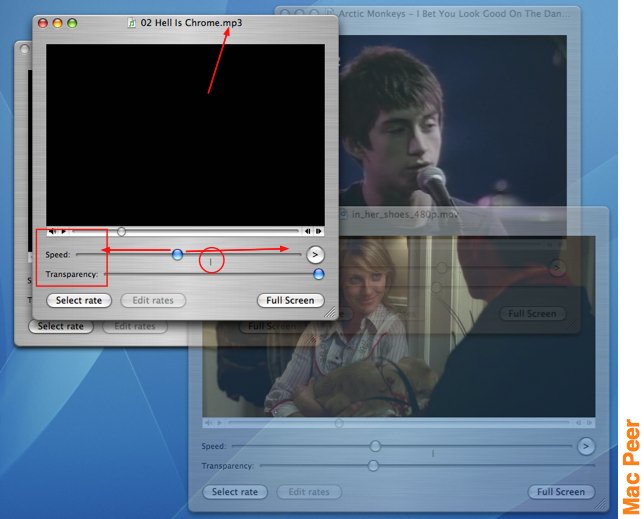Mute volume icon in Hell Is Chrome window
Screen dimensions: 644x519
(52, 232)
